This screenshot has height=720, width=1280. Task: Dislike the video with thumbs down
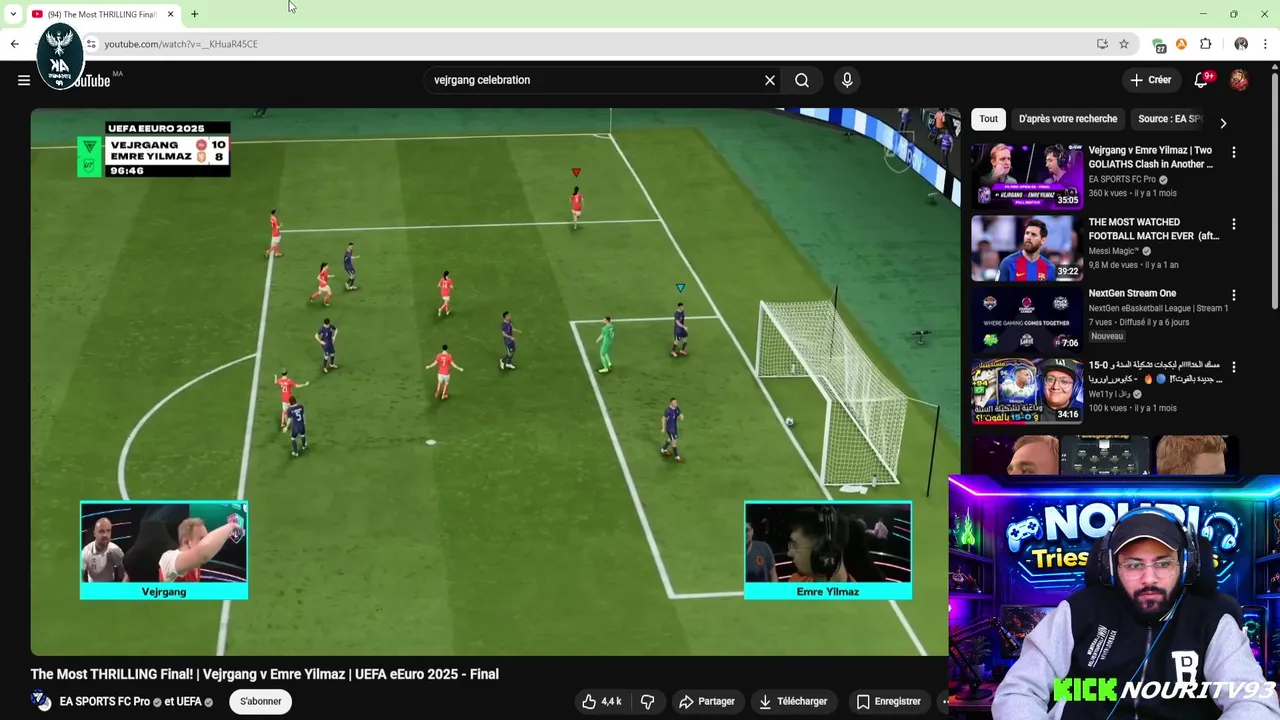point(647,701)
